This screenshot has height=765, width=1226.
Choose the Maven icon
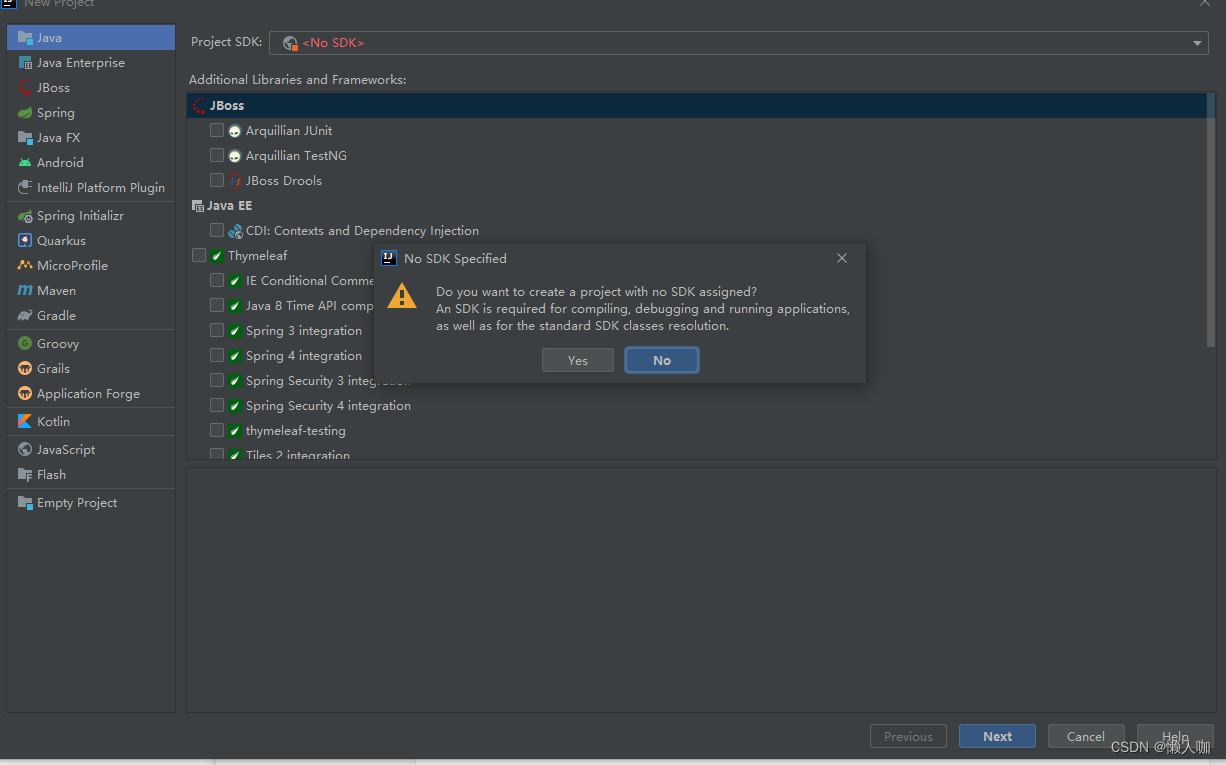click(25, 291)
